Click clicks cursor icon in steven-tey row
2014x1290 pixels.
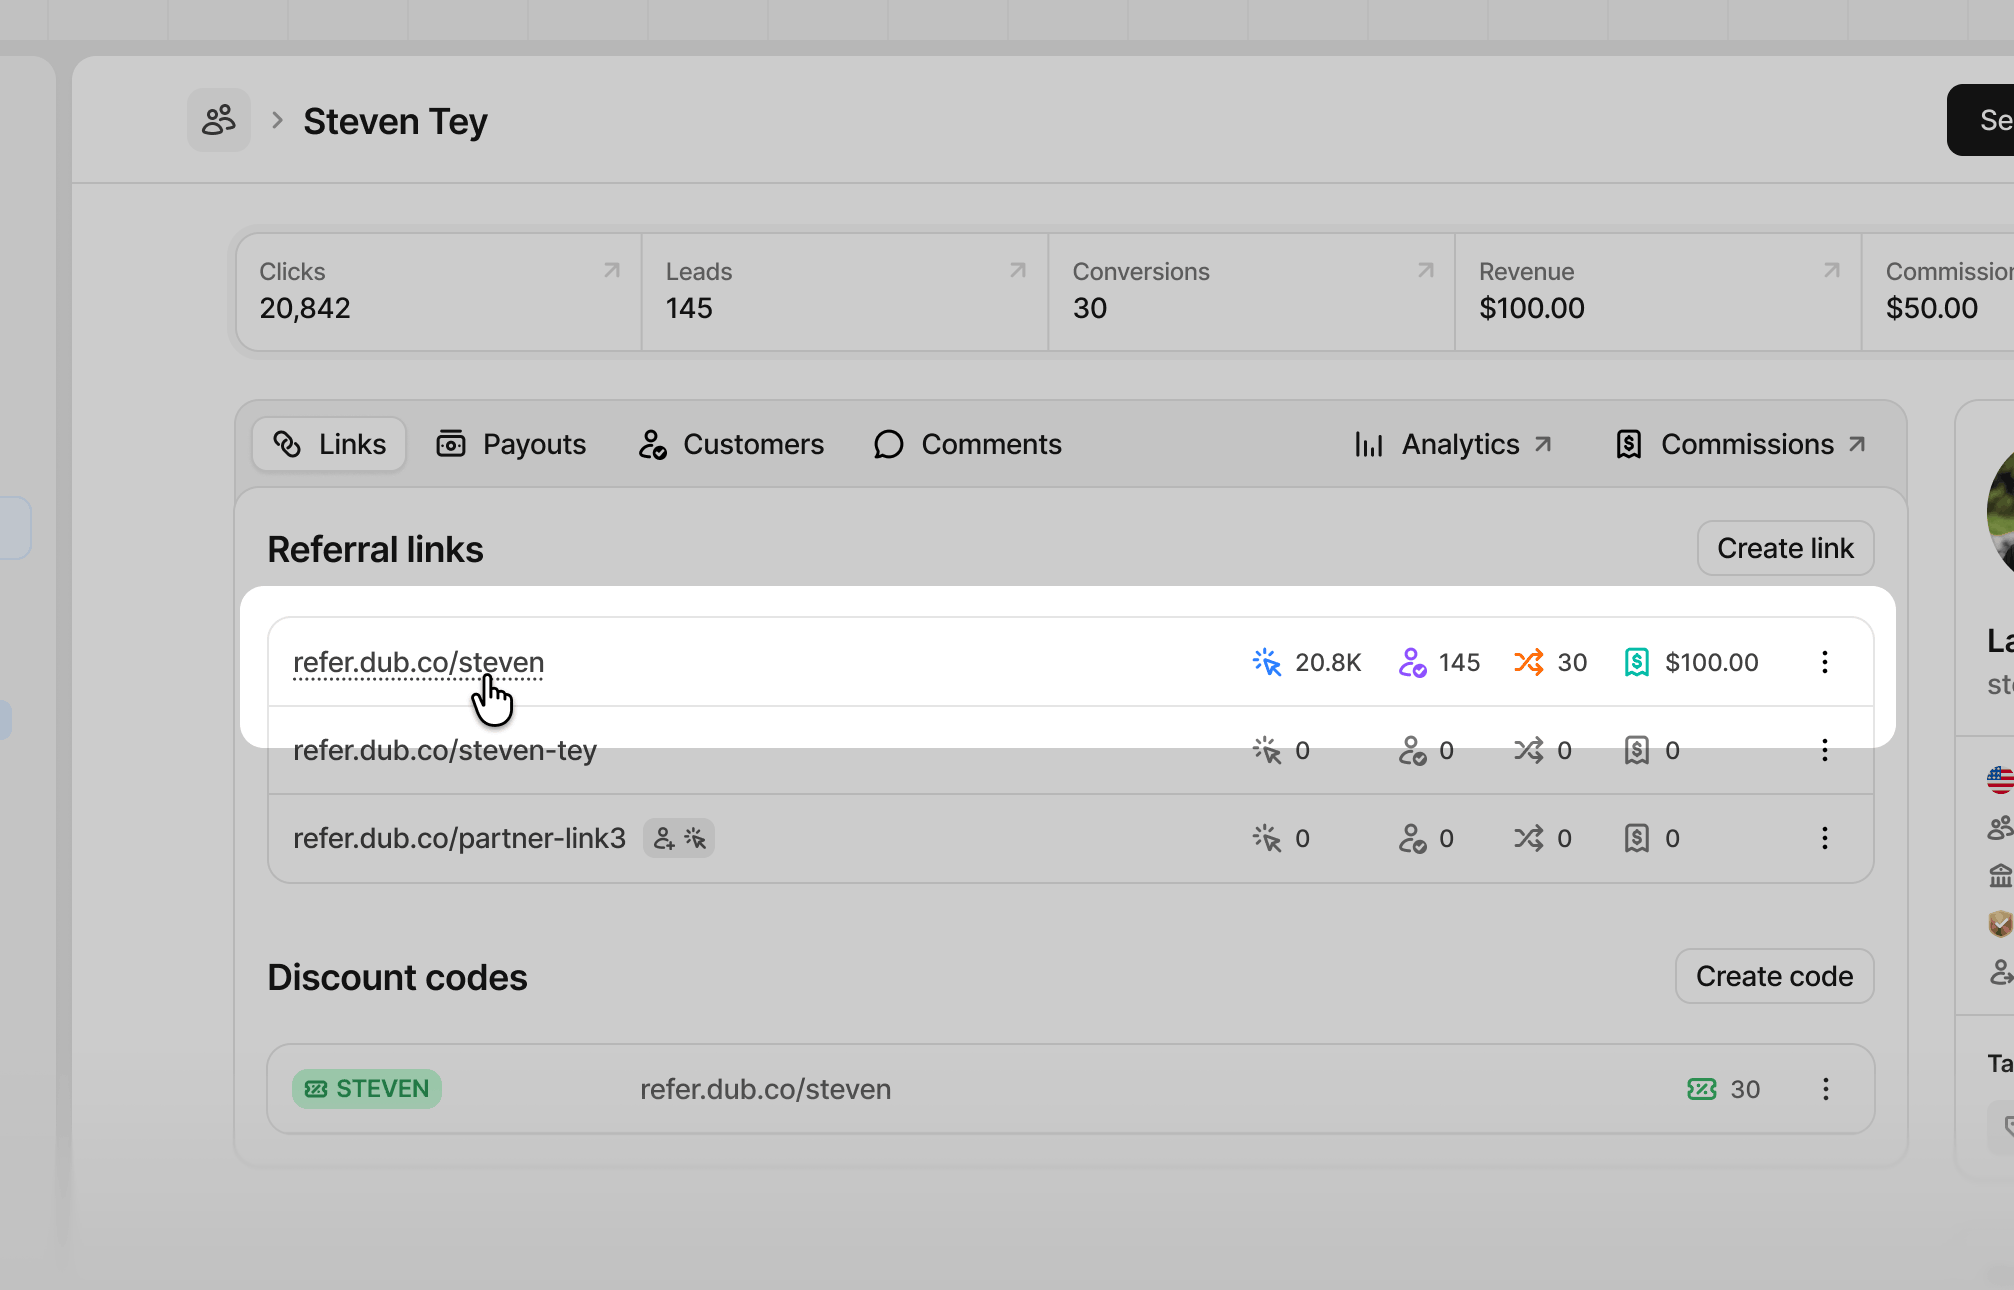coord(1267,750)
